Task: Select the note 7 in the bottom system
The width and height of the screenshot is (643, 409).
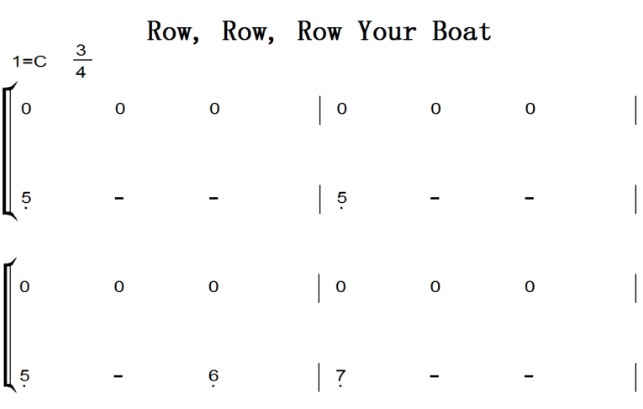Action: 341,376
